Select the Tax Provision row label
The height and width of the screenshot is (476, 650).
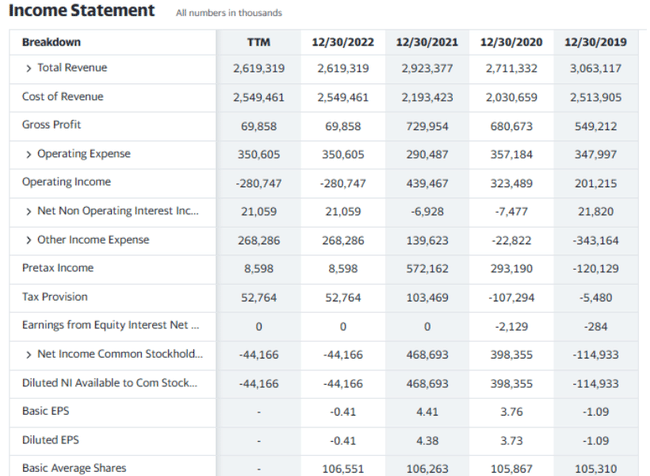54,297
